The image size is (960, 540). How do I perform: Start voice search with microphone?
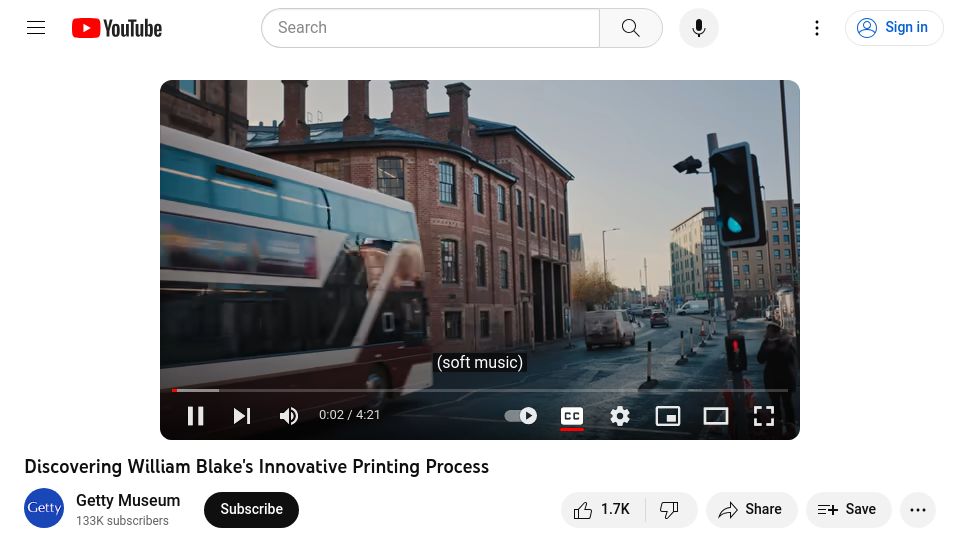tap(699, 28)
